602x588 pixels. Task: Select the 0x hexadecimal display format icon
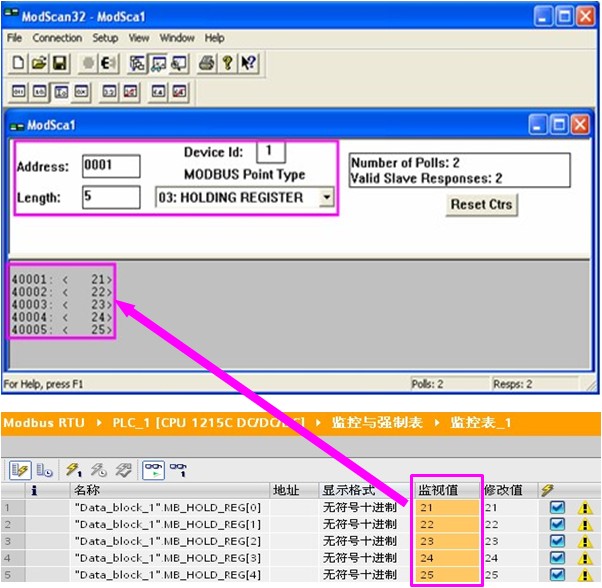[81, 92]
